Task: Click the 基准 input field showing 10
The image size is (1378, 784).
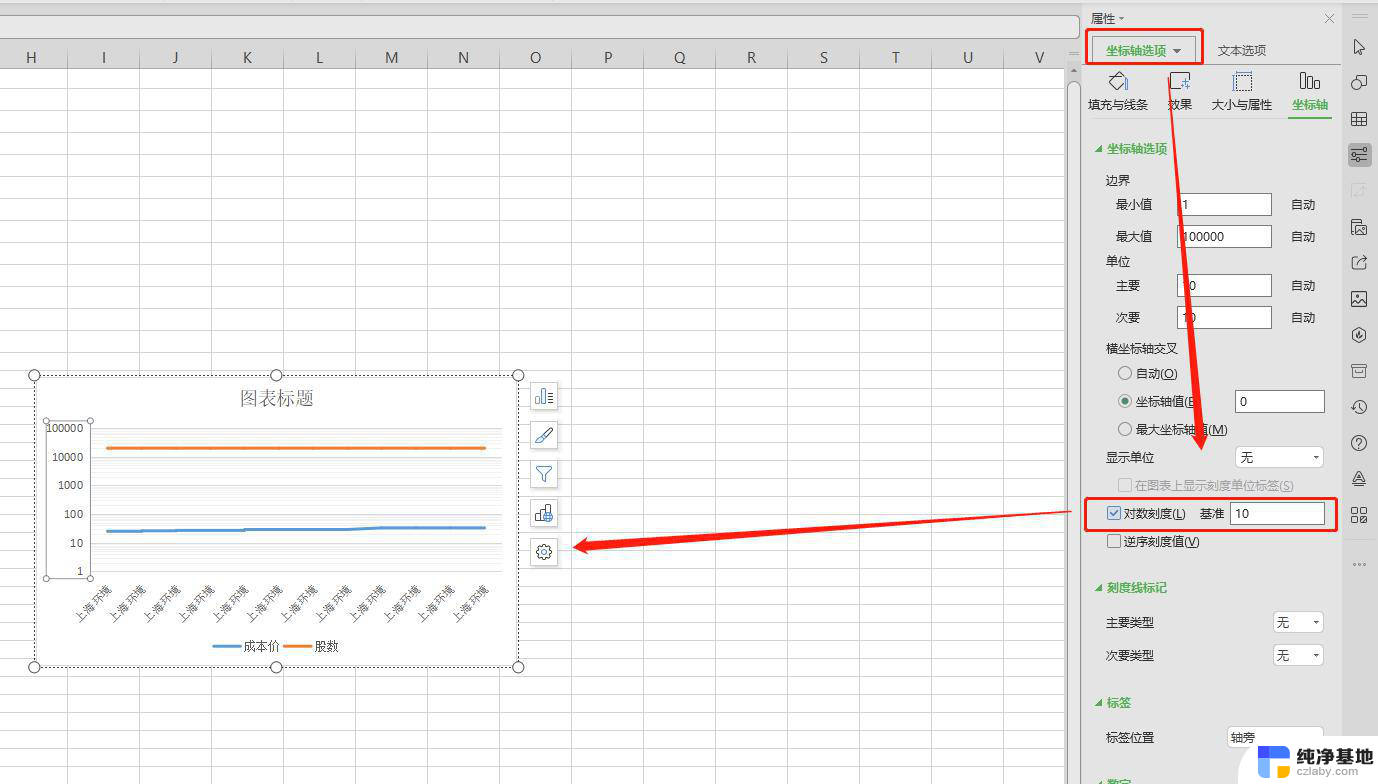Action: [x=1278, y=513]
